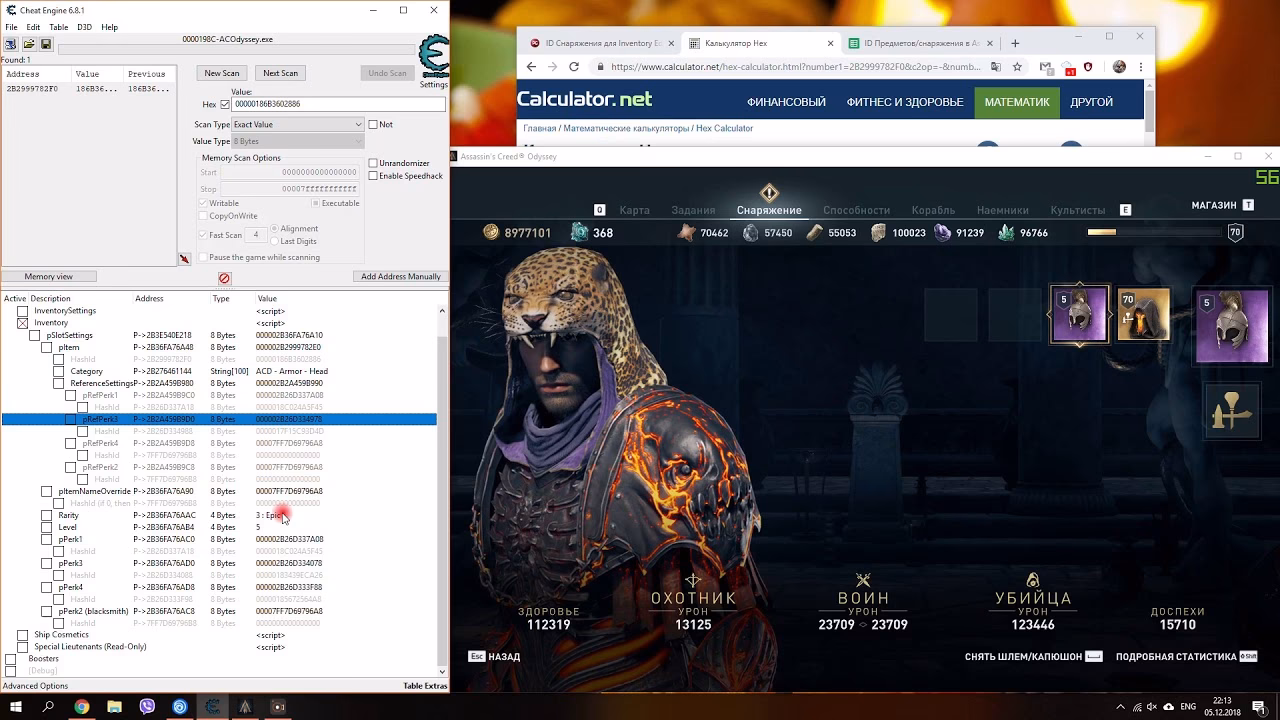Screen dimensions: 1280x720
Task: Switch to the Способности game tab
Action: coord(856,210)
